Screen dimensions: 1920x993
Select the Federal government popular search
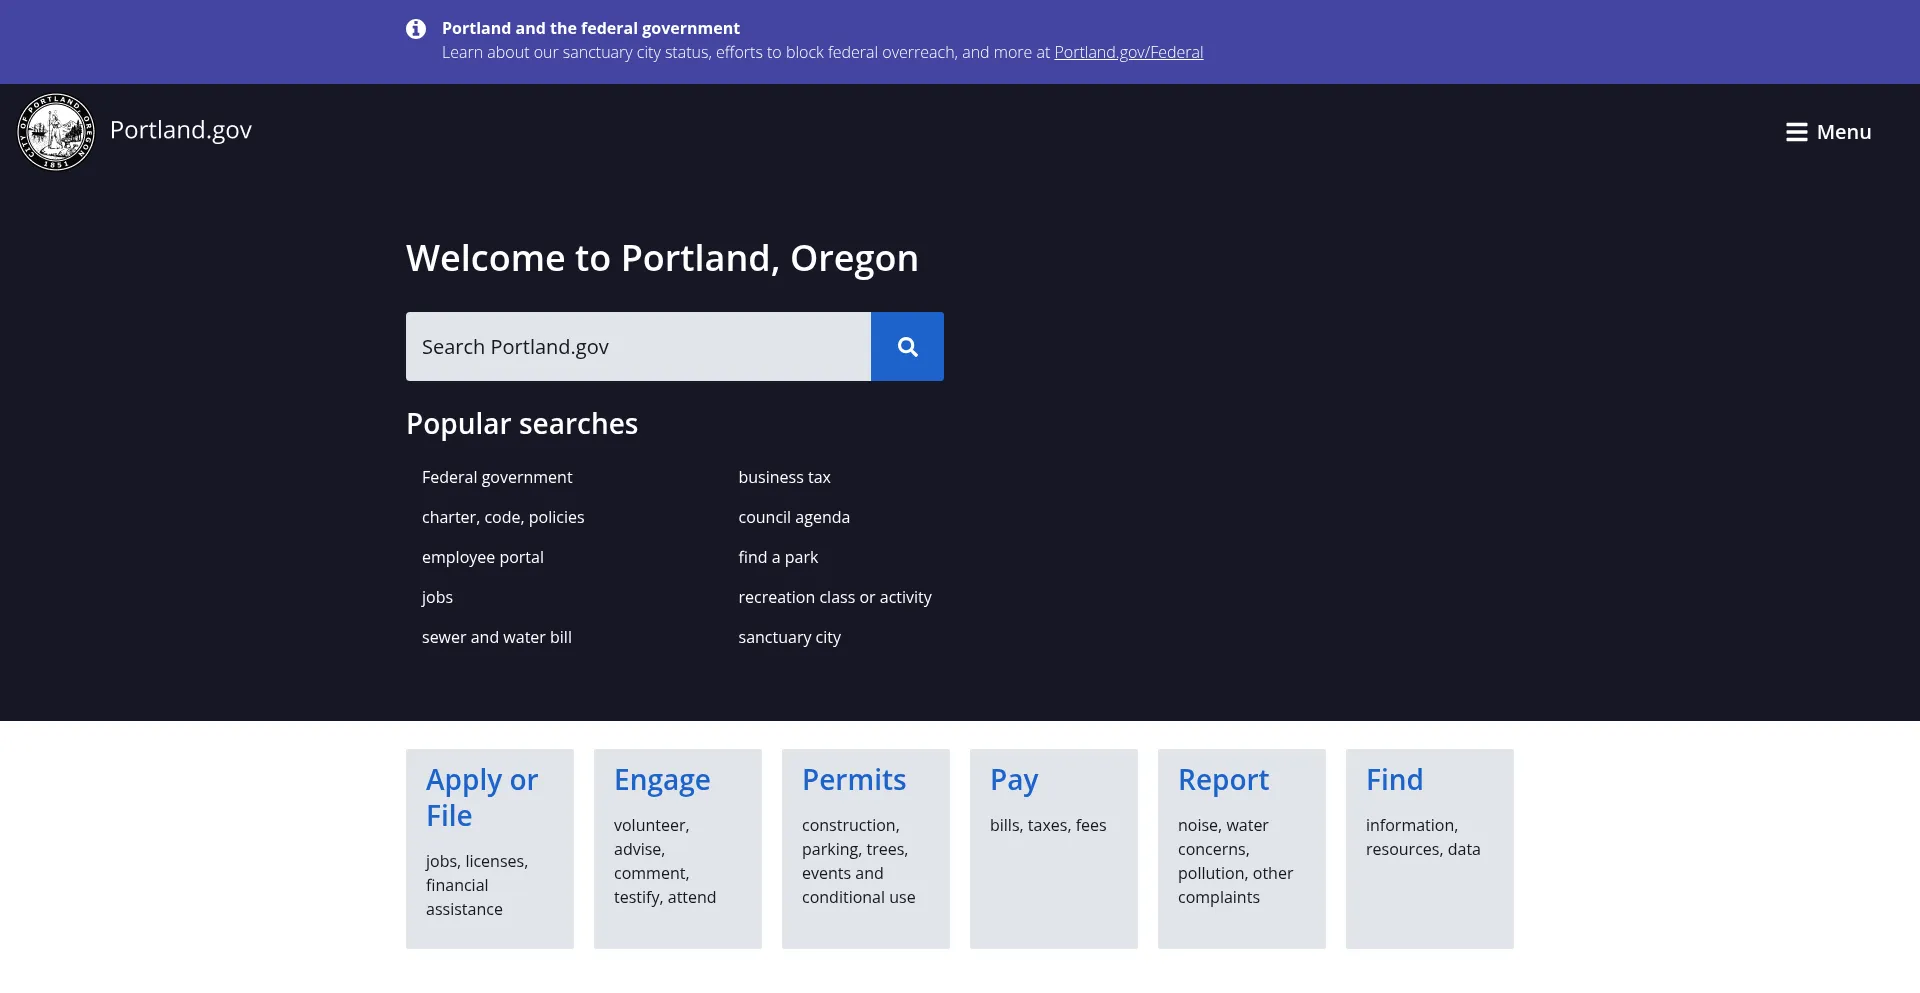(497, 478)
